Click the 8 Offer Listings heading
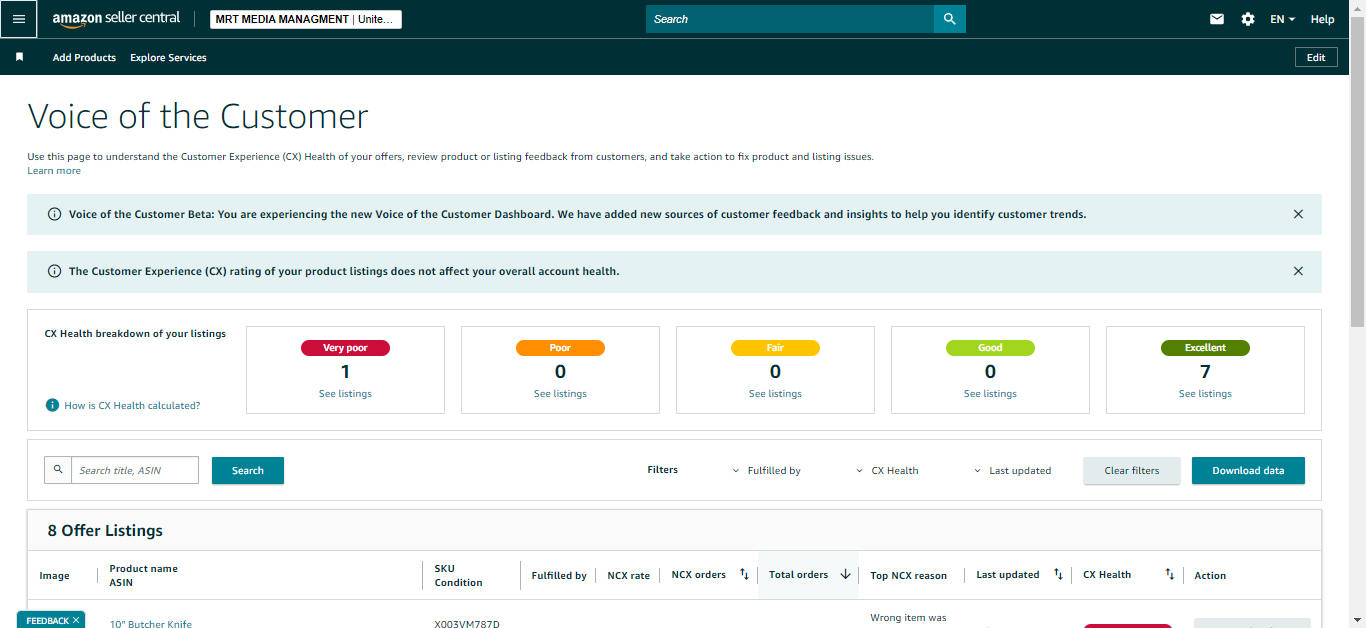The image size is (1366, 628). [105, 531]
